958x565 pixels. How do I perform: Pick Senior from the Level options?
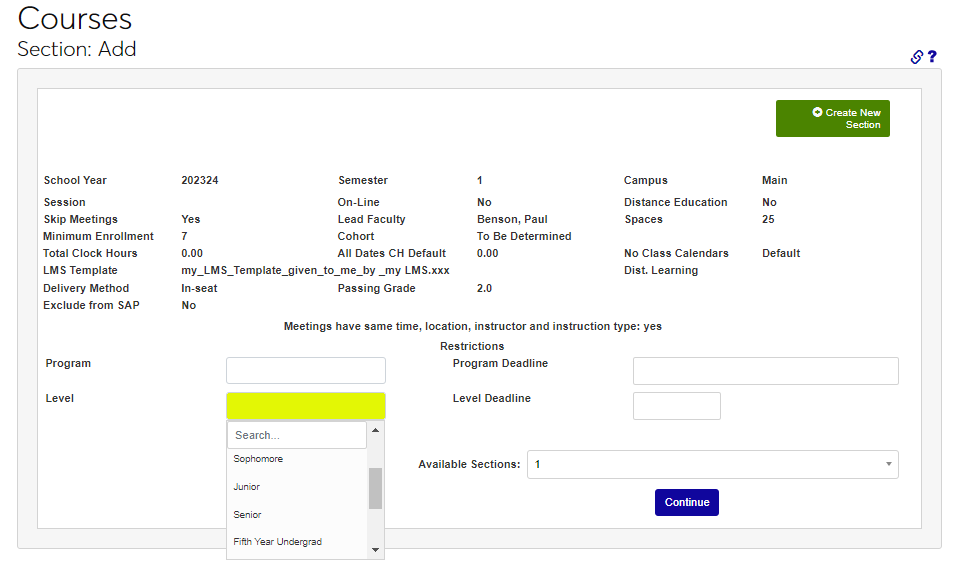(x=247, y=514)
